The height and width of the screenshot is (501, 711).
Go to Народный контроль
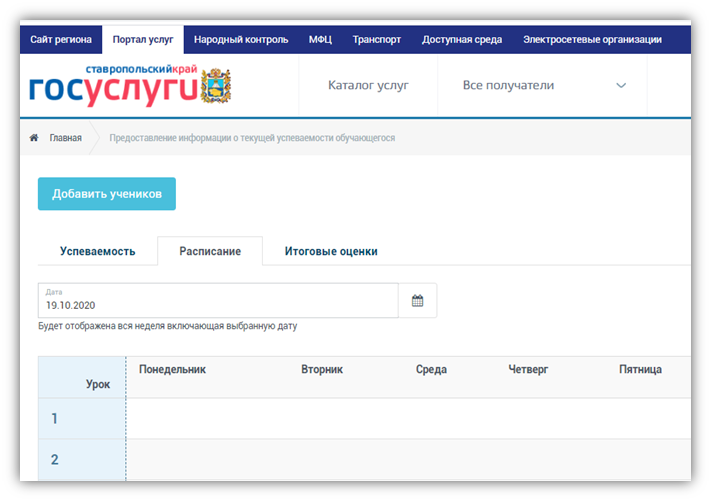[241, 39]
